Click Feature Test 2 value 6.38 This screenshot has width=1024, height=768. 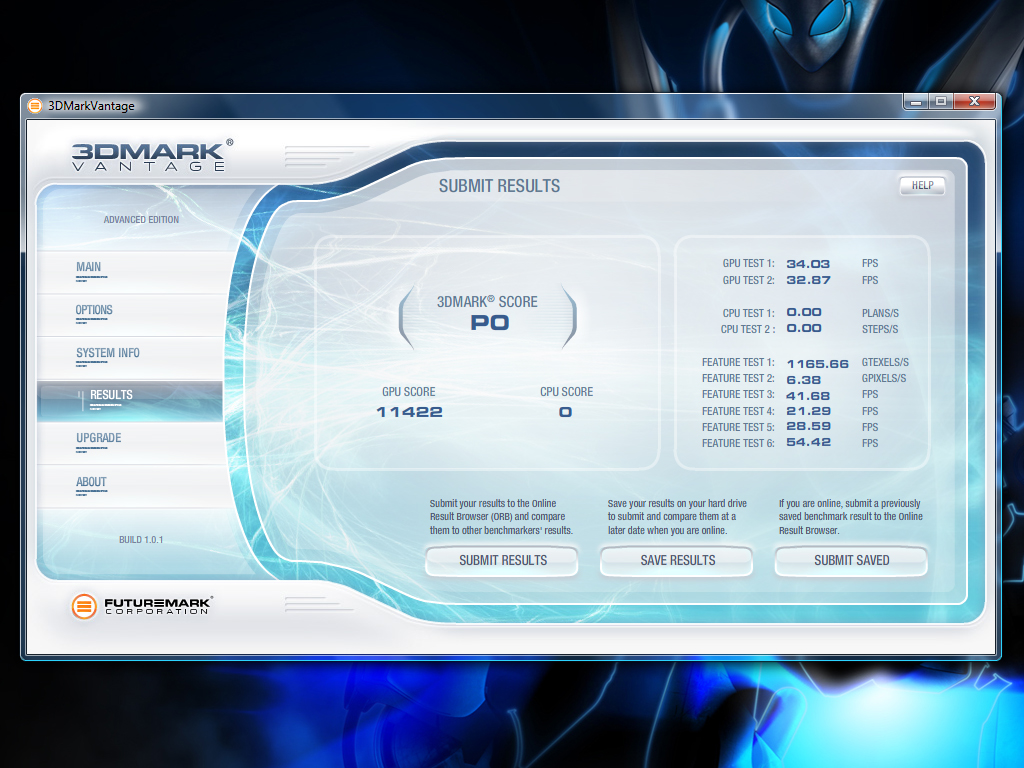803,380
